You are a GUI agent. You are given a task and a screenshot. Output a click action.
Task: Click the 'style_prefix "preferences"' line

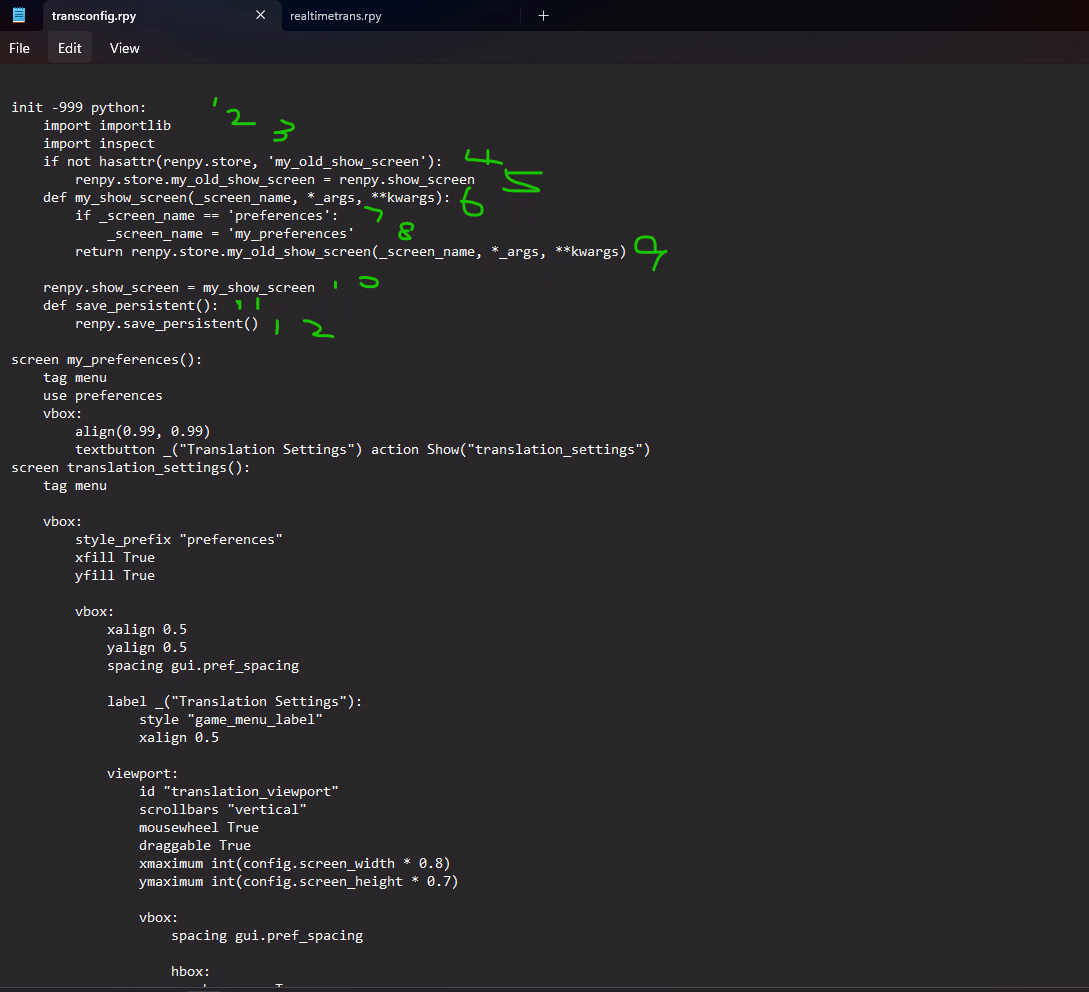(x=179, y=540)
